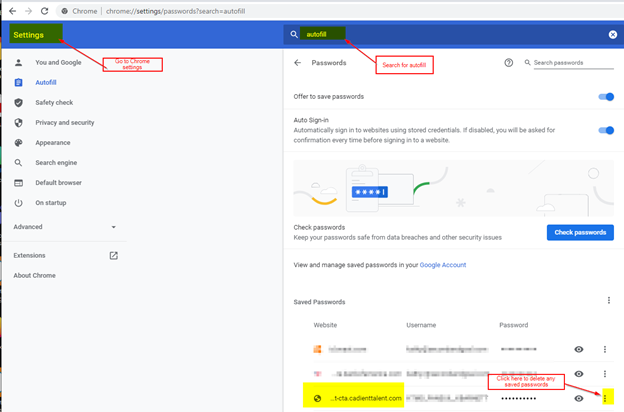Show password for first saved entry
Image resolution: width=624 pixels, height=412 pixels.
coord(579,349)
